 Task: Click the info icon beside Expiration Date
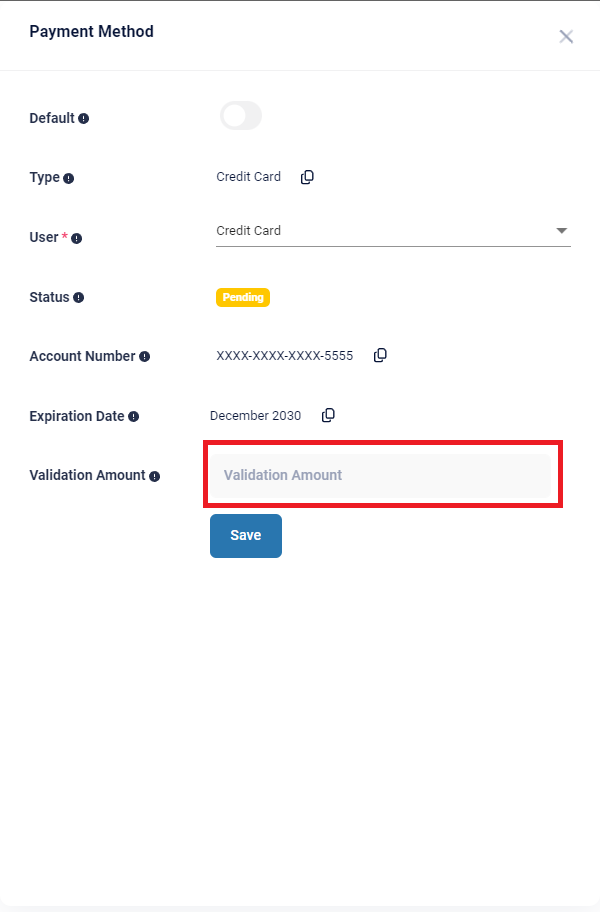(x=134, y=416)
